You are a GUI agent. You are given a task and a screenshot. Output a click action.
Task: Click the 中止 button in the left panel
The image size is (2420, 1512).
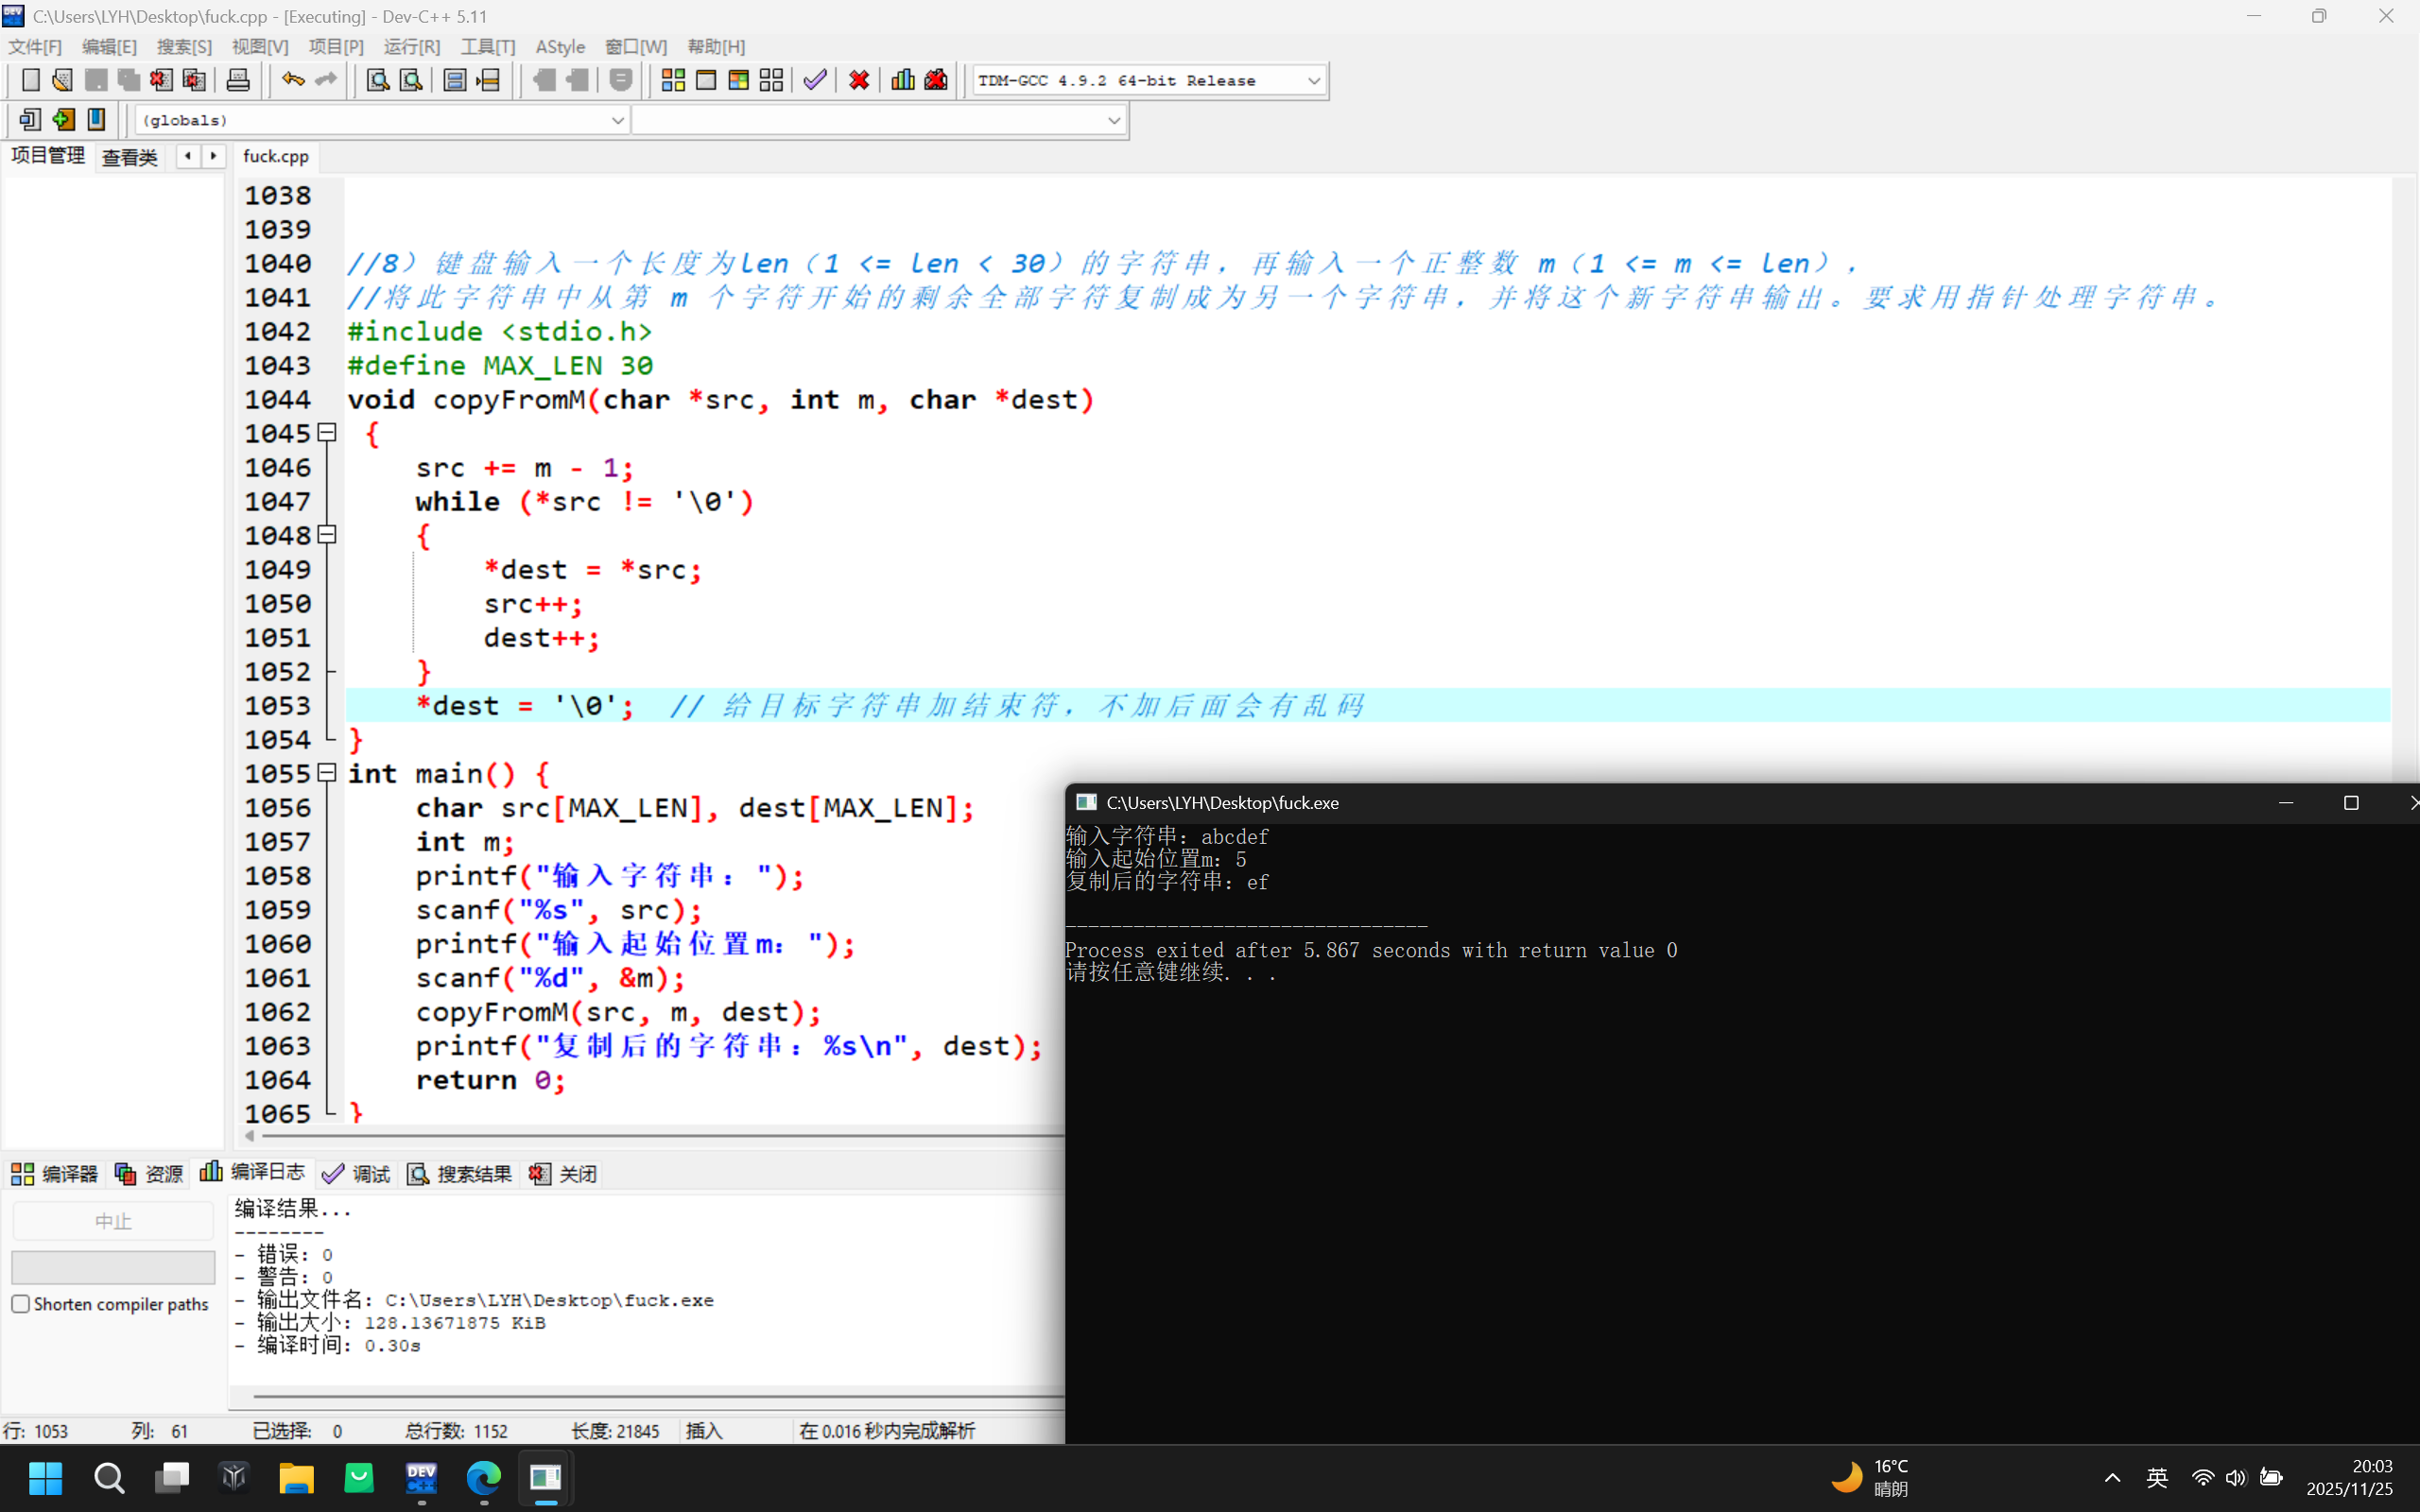112,1220
